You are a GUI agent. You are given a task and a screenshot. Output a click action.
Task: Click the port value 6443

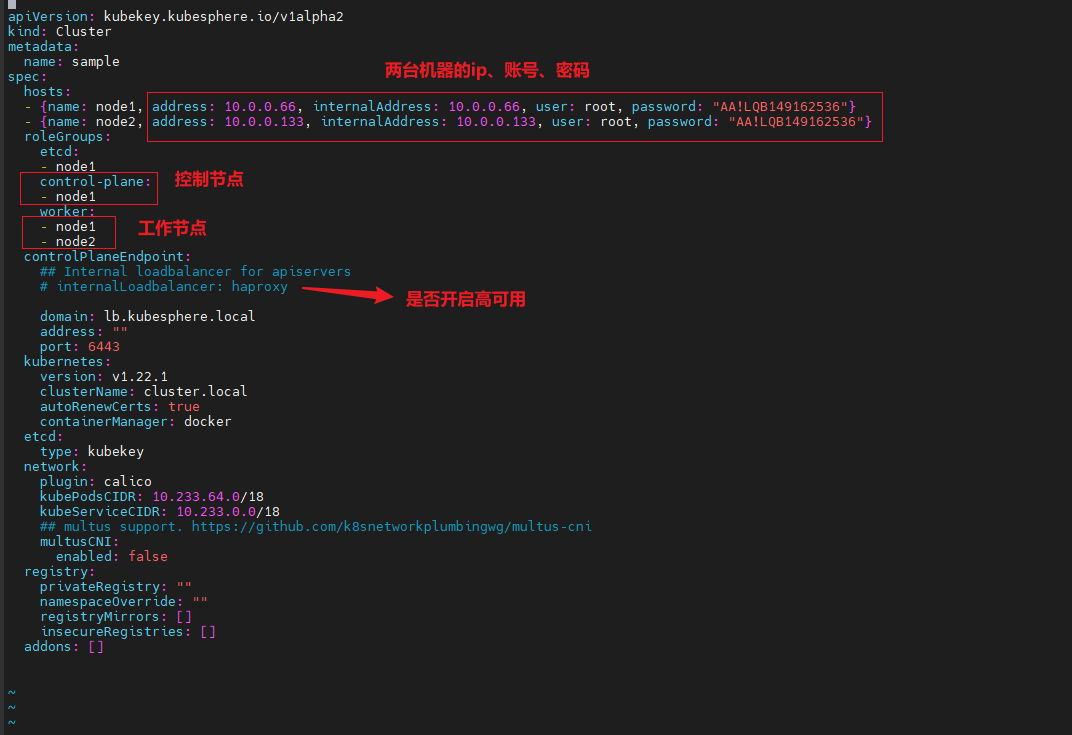coord(103,347)
